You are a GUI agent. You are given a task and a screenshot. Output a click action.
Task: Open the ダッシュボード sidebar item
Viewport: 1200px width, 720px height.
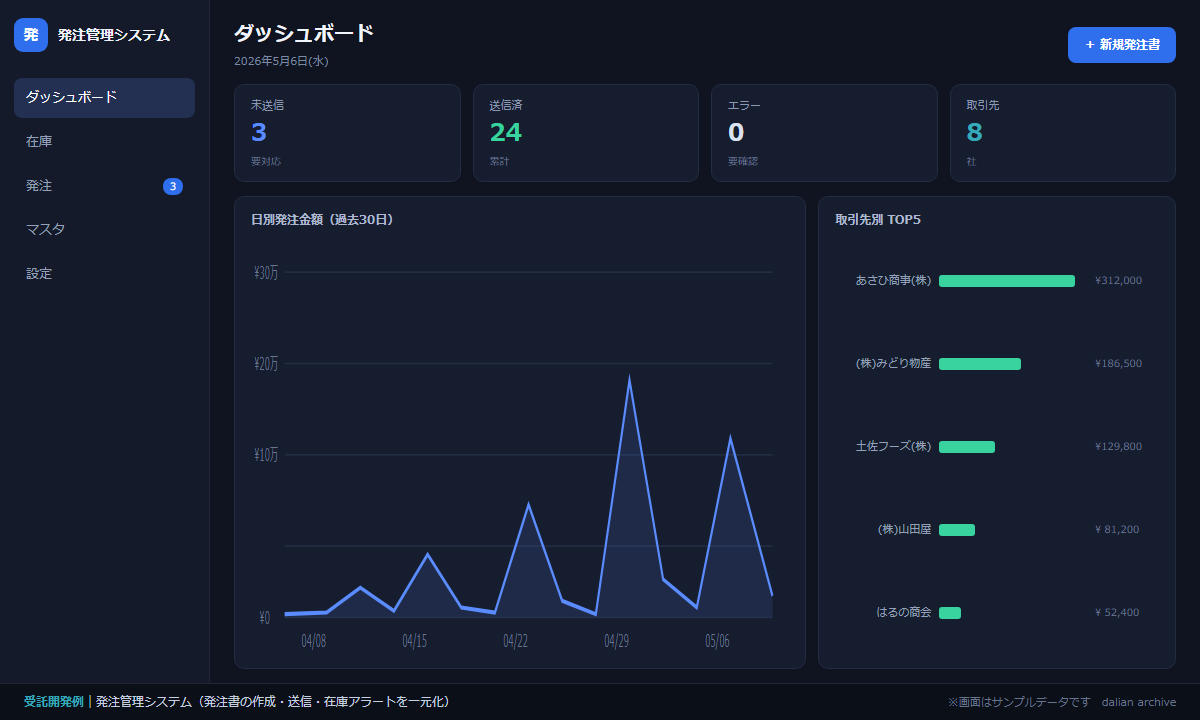(x=104, y=98)
